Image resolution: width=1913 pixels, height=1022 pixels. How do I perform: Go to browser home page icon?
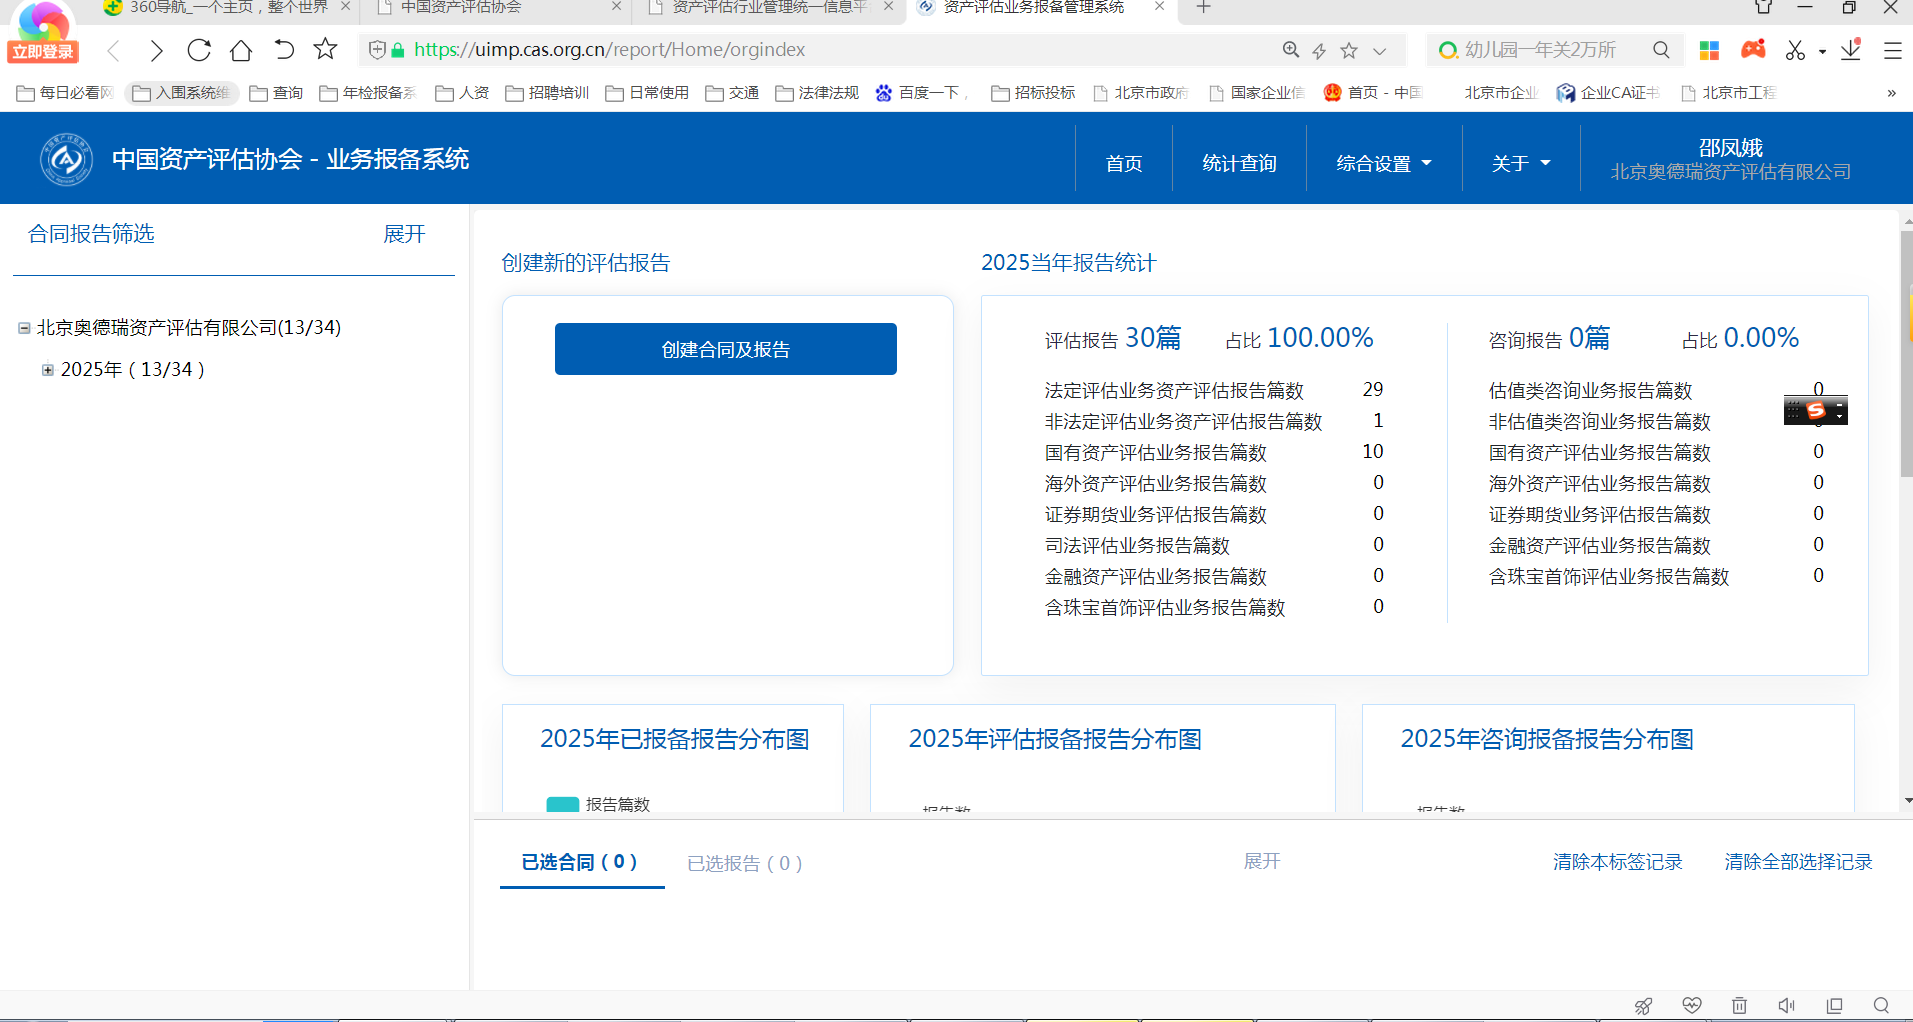tap(241, 50)
